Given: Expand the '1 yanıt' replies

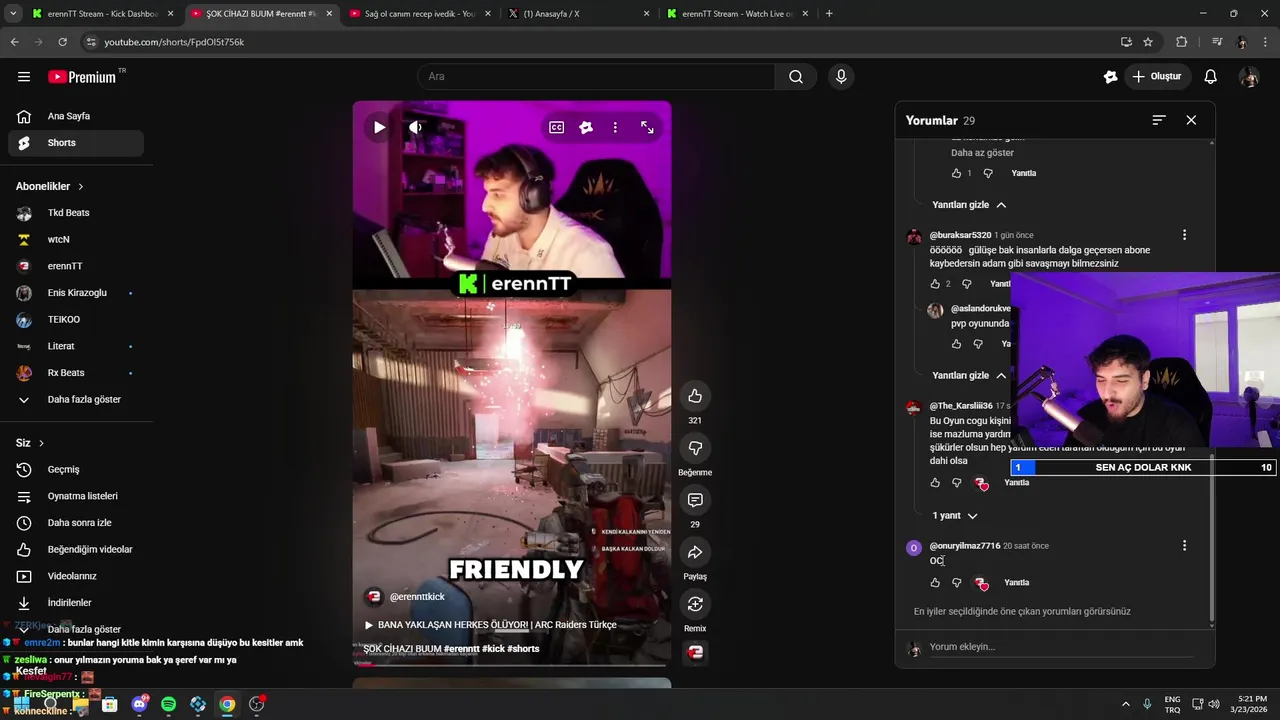Looking at the screenshot, I should tap(955, 516).
